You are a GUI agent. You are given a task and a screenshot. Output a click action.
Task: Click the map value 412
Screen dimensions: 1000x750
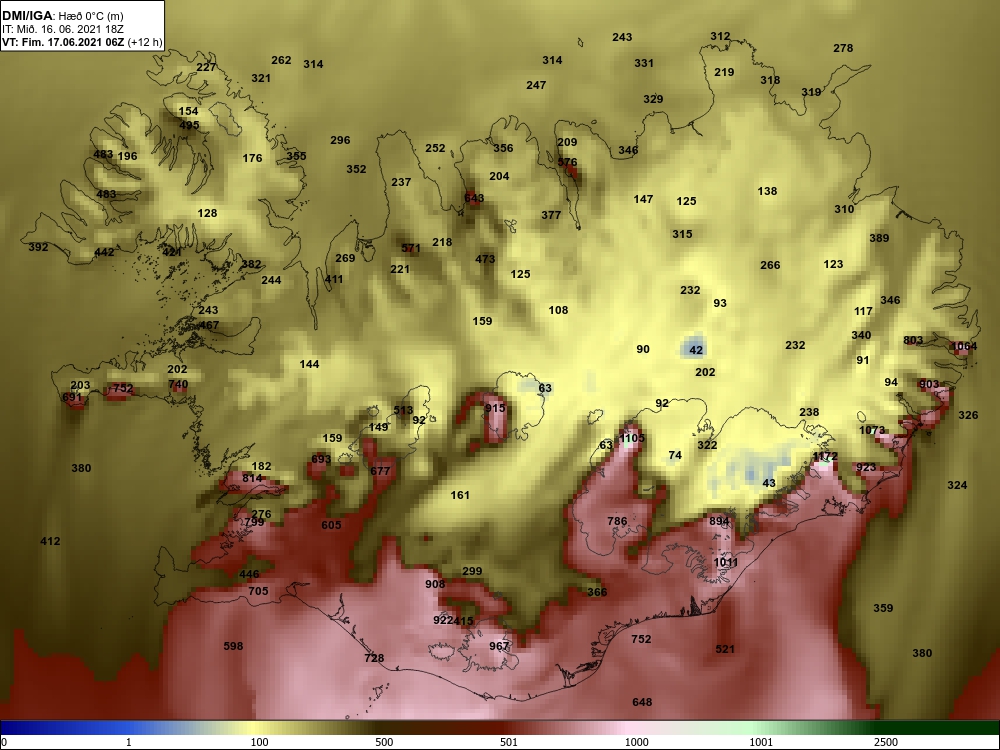coord(50,541)
